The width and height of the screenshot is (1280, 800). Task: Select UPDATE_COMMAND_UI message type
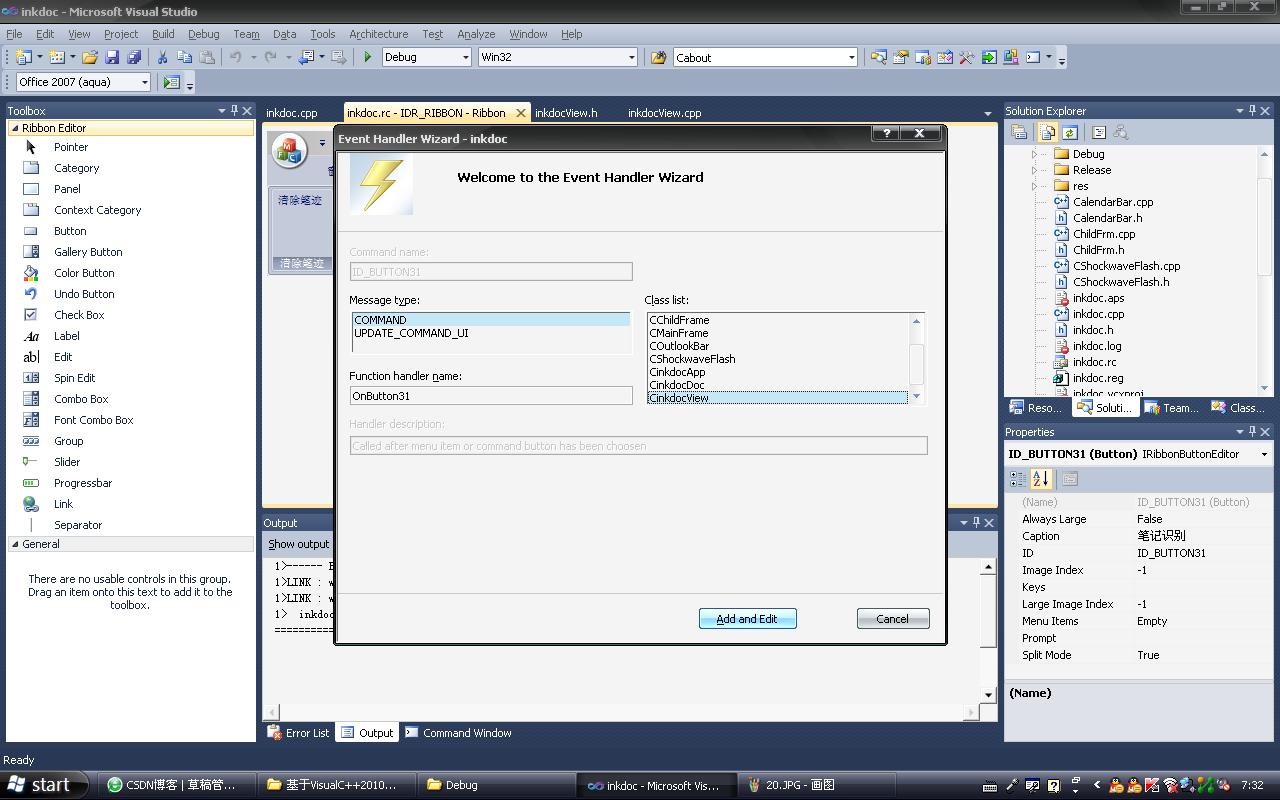pyautogui.click(x=411, y=333)
